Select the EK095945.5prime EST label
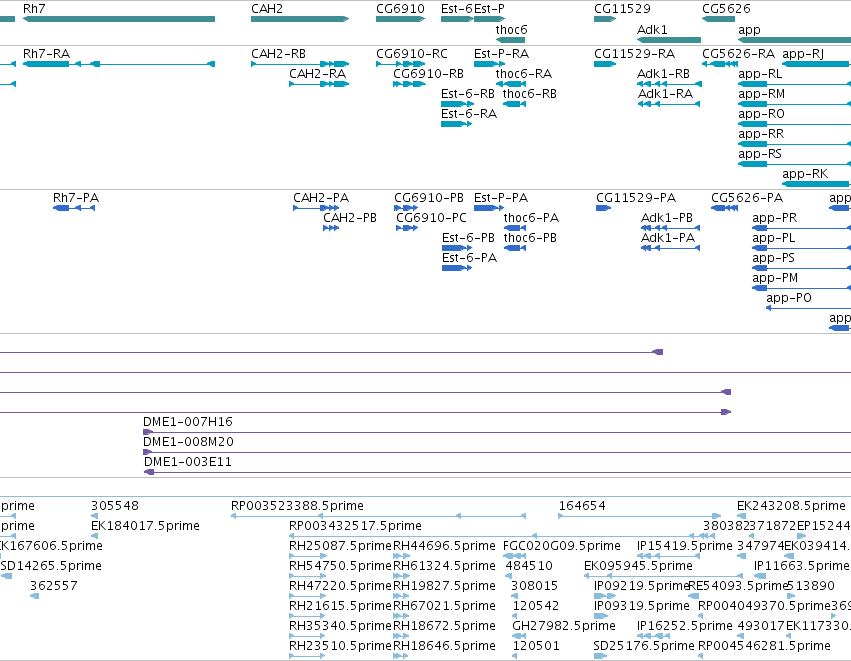Screen dimensions: 851x661 638,566
